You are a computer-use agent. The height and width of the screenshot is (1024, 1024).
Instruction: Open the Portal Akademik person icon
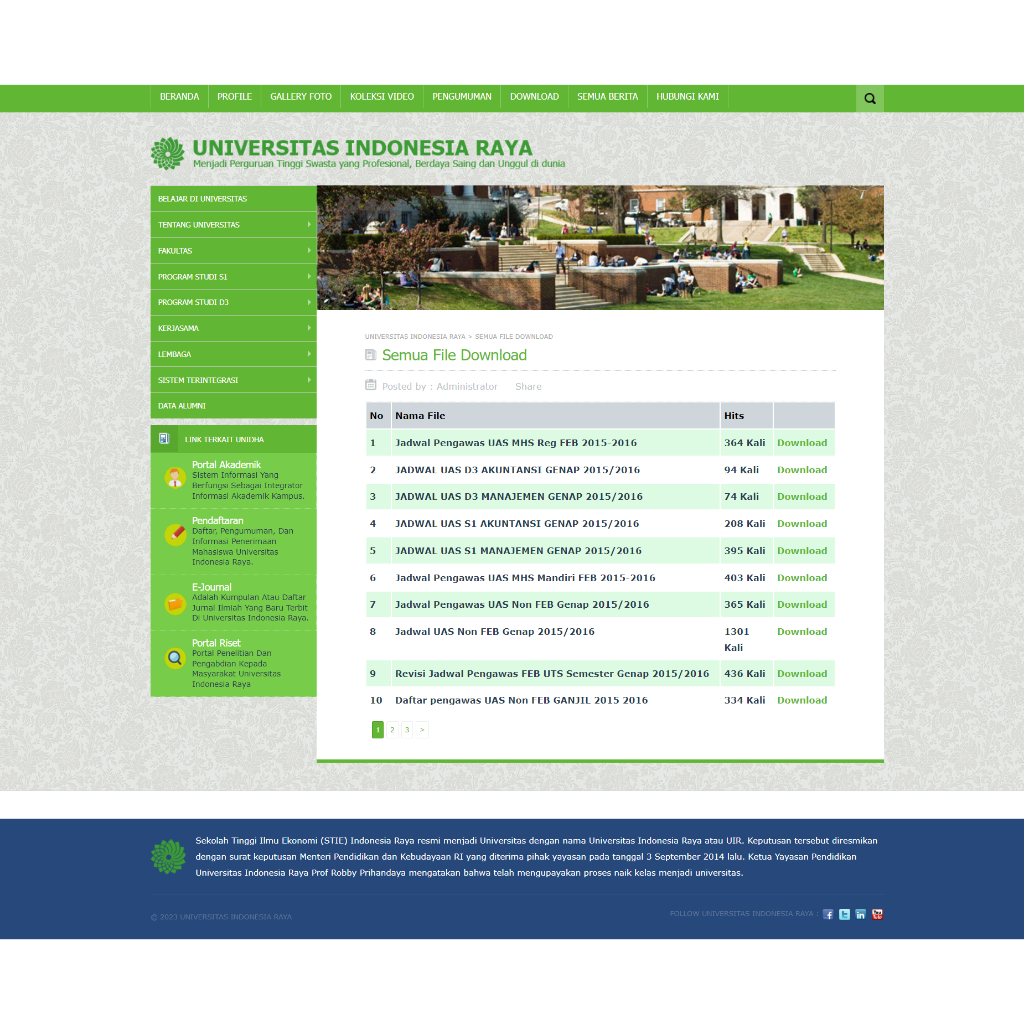tap(174, 478)
